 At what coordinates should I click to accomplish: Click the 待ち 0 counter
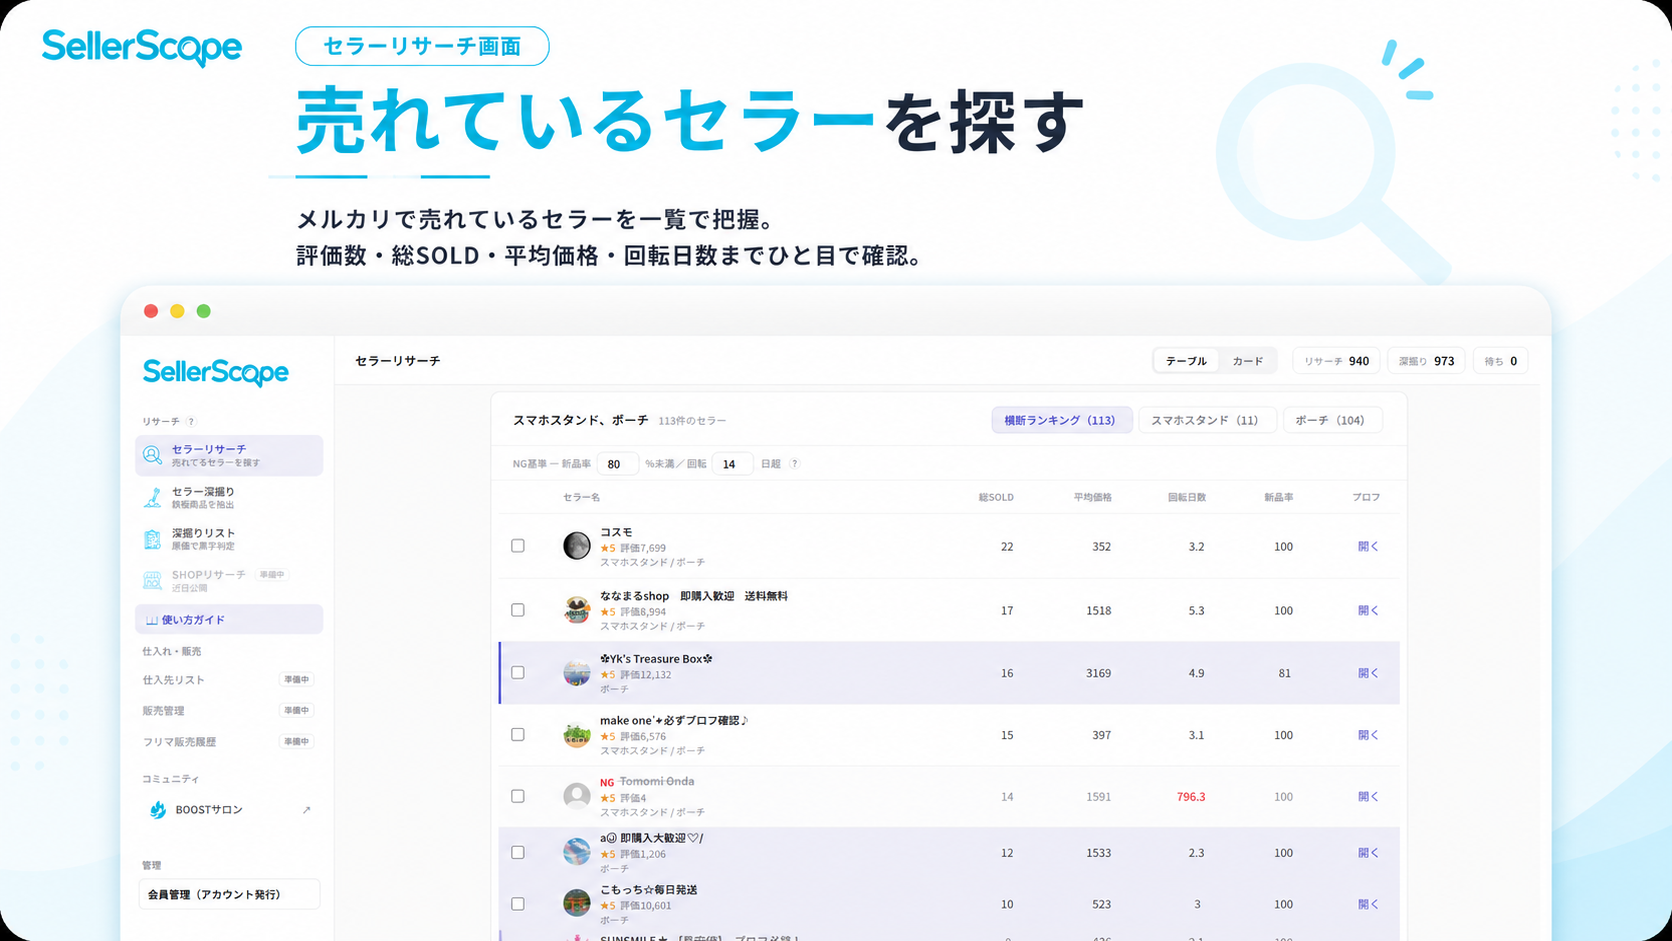1500,361
